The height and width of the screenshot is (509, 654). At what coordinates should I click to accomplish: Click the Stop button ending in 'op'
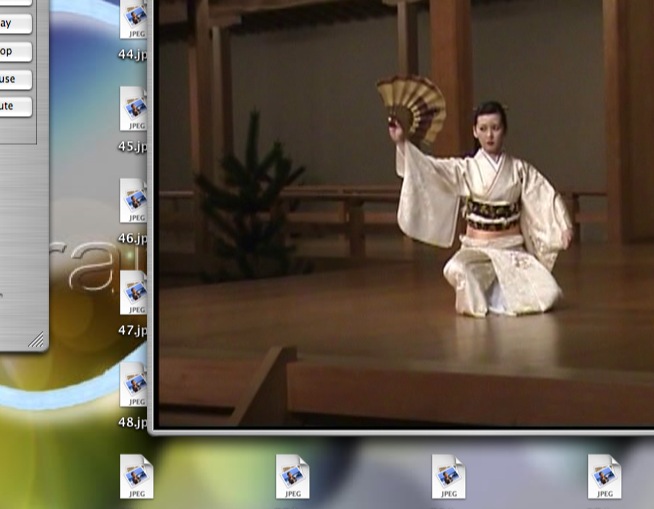[x=15, y=52]
